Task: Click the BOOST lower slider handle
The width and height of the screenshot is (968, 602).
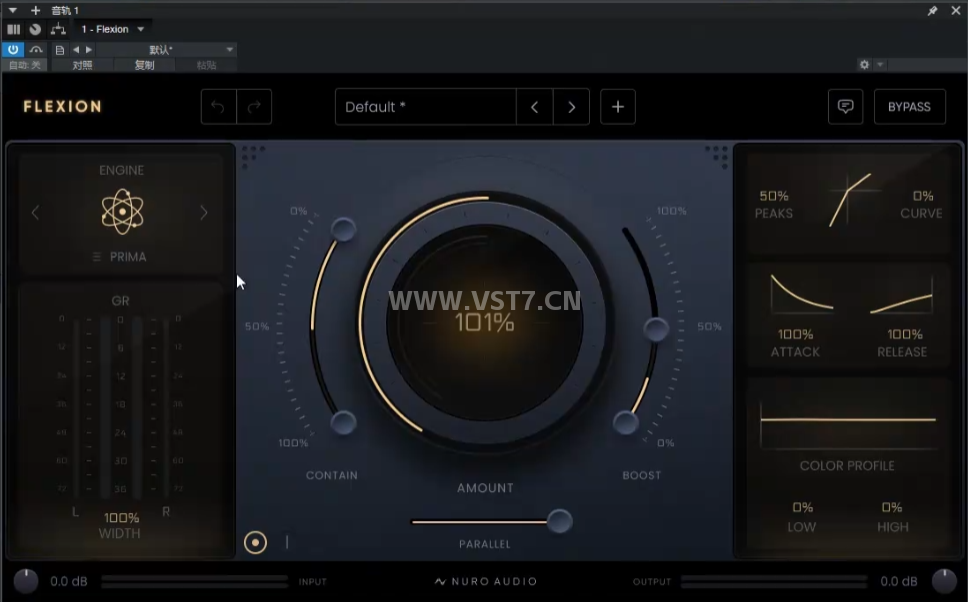Action: coord(625,423)
